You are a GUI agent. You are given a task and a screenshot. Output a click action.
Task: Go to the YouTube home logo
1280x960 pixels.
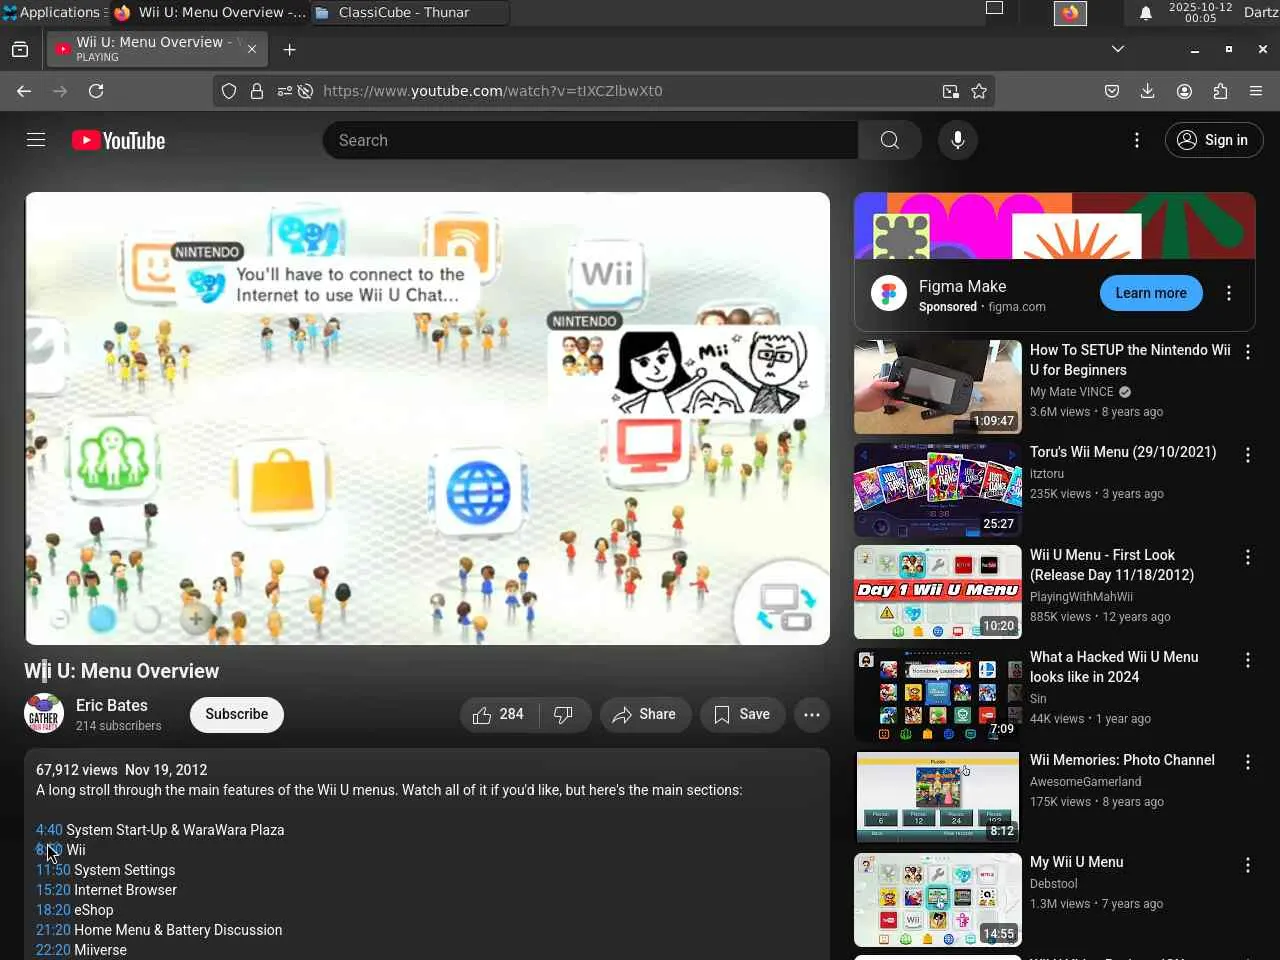click(x=118, y=141)
